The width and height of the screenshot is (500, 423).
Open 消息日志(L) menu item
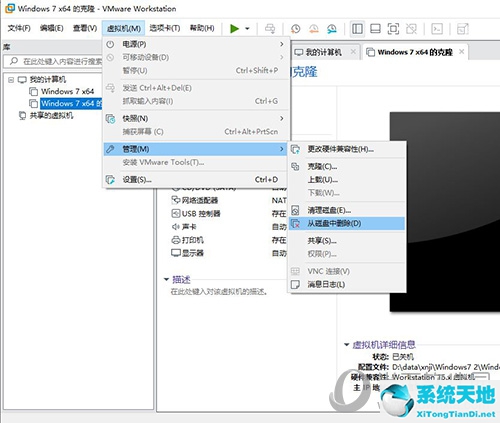click(x=347, y=284)
